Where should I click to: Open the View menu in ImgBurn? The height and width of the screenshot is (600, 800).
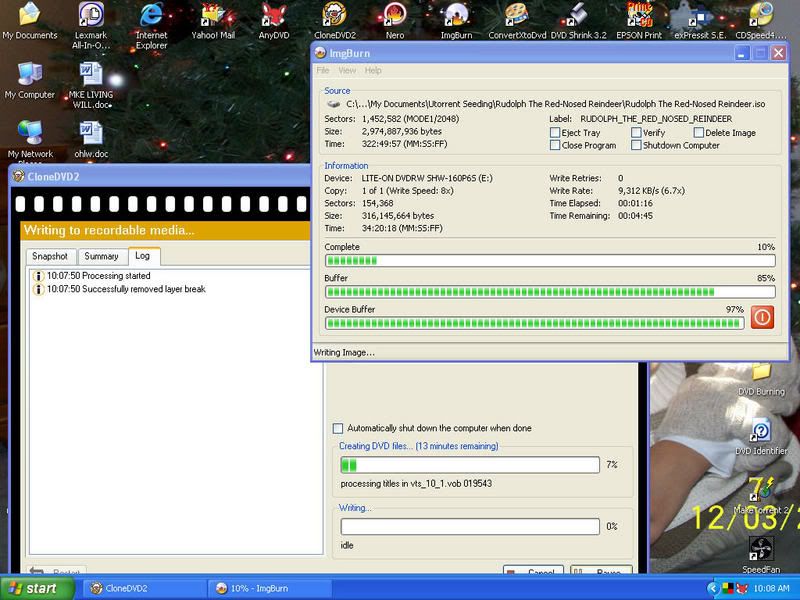(x=347, y=70)
